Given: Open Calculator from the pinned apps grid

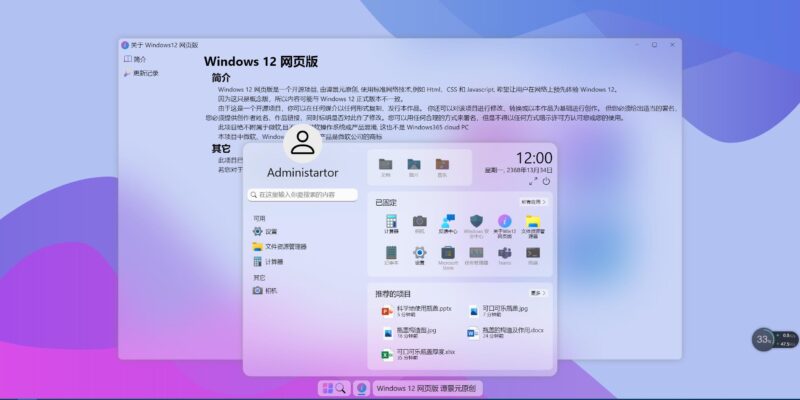Looking at the screenshot, I should pos(391,224).
